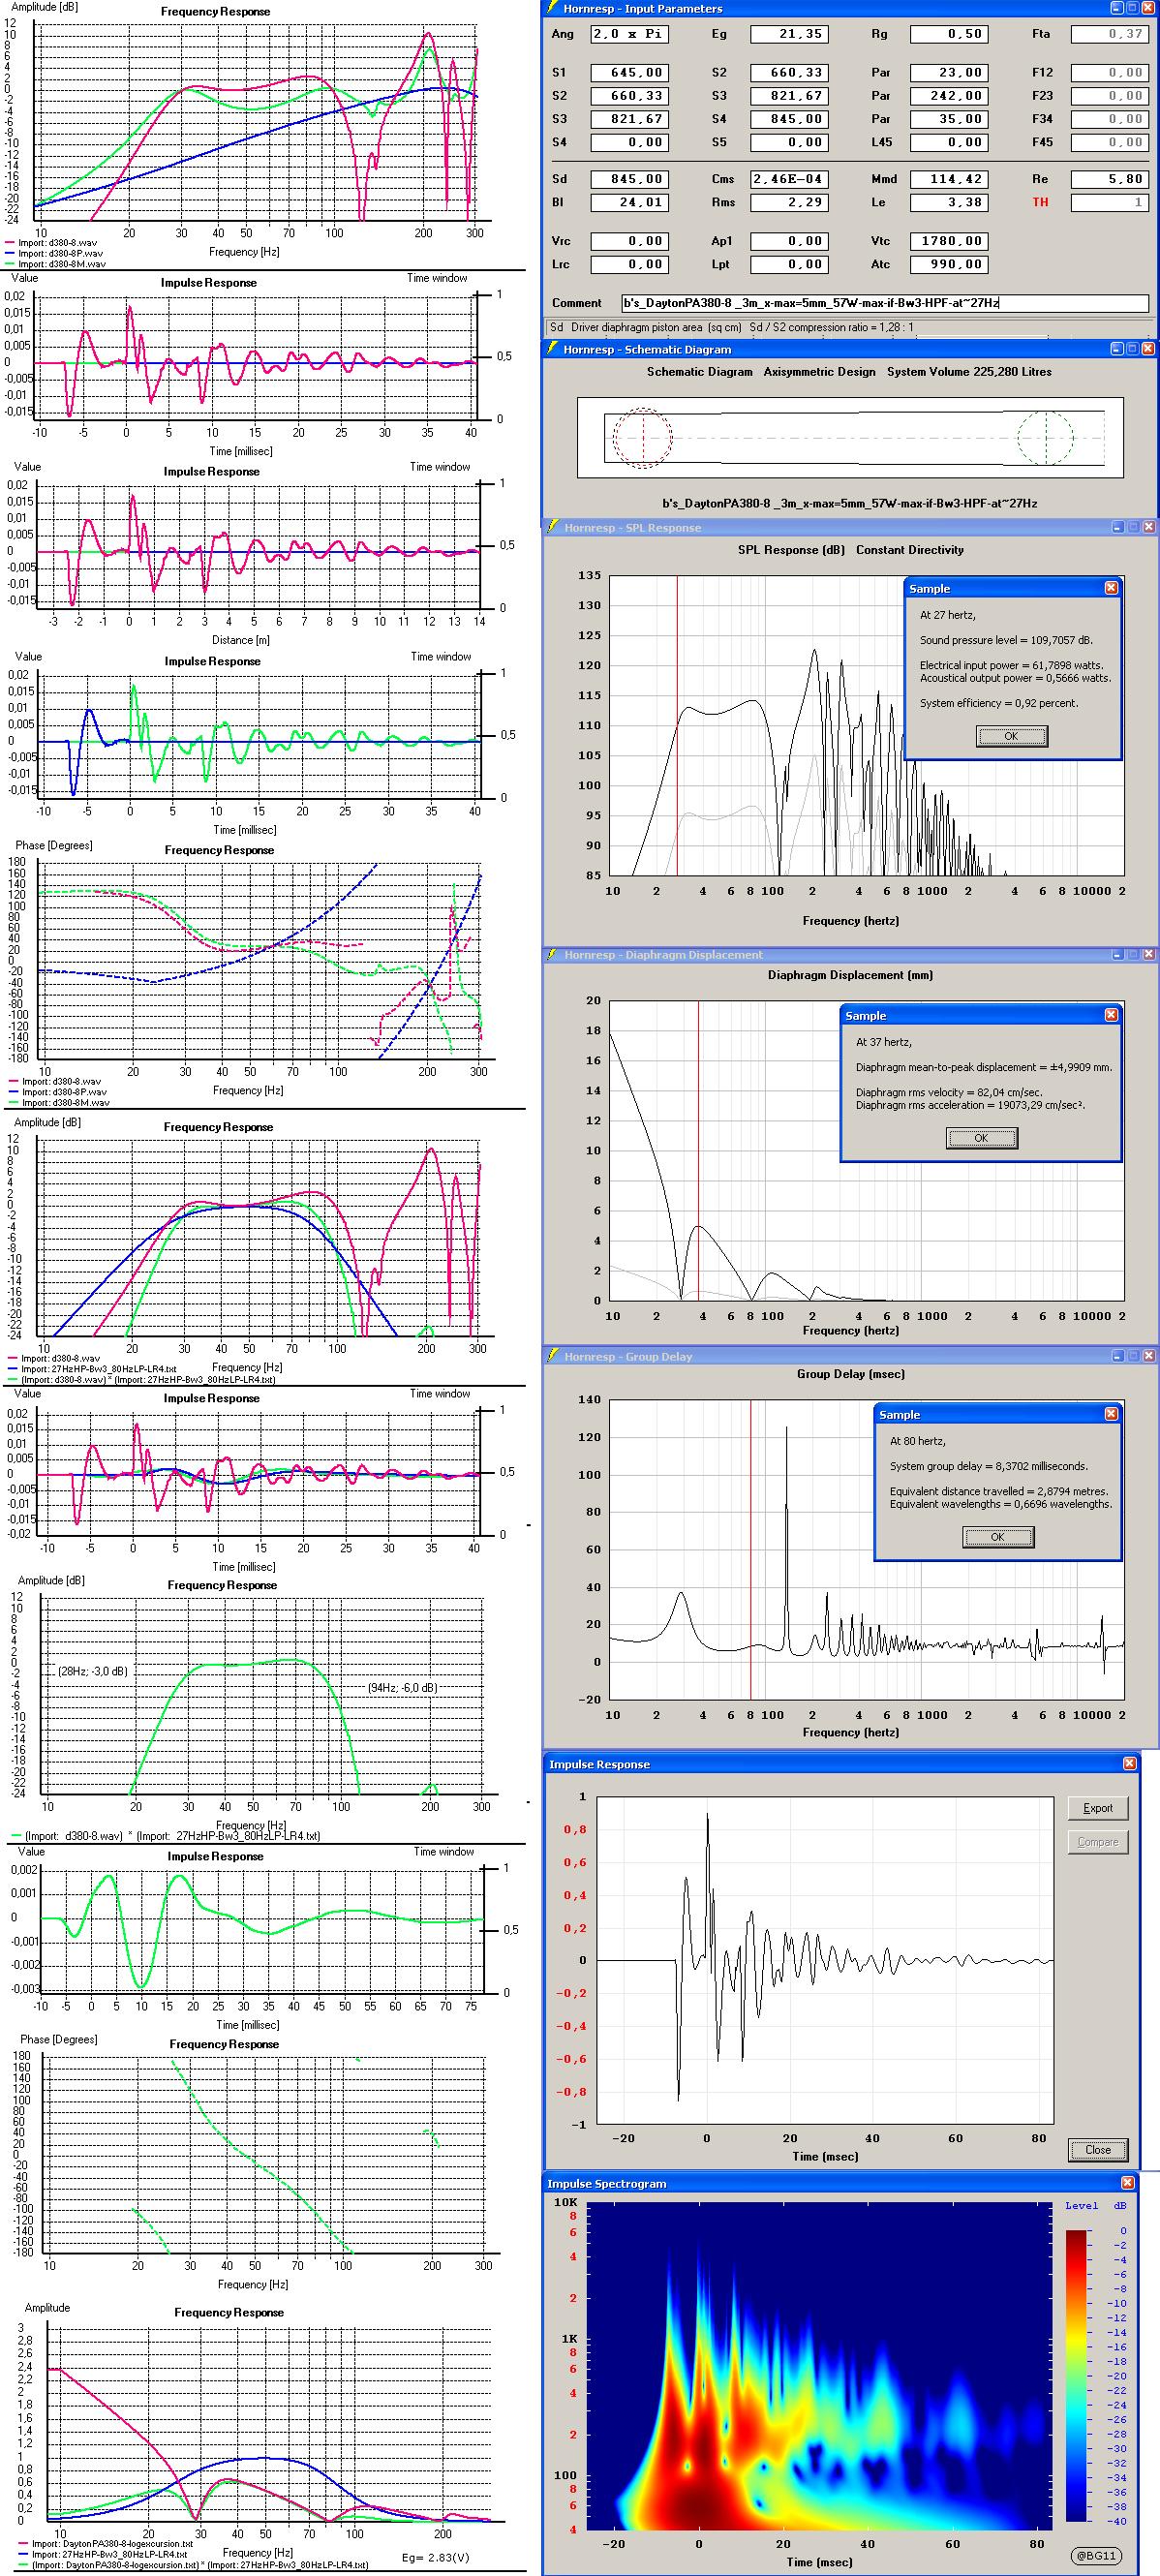This screenshot has height=2576, width=1160.
Task: Click the Lpt field
Action: tap(789, 265)
